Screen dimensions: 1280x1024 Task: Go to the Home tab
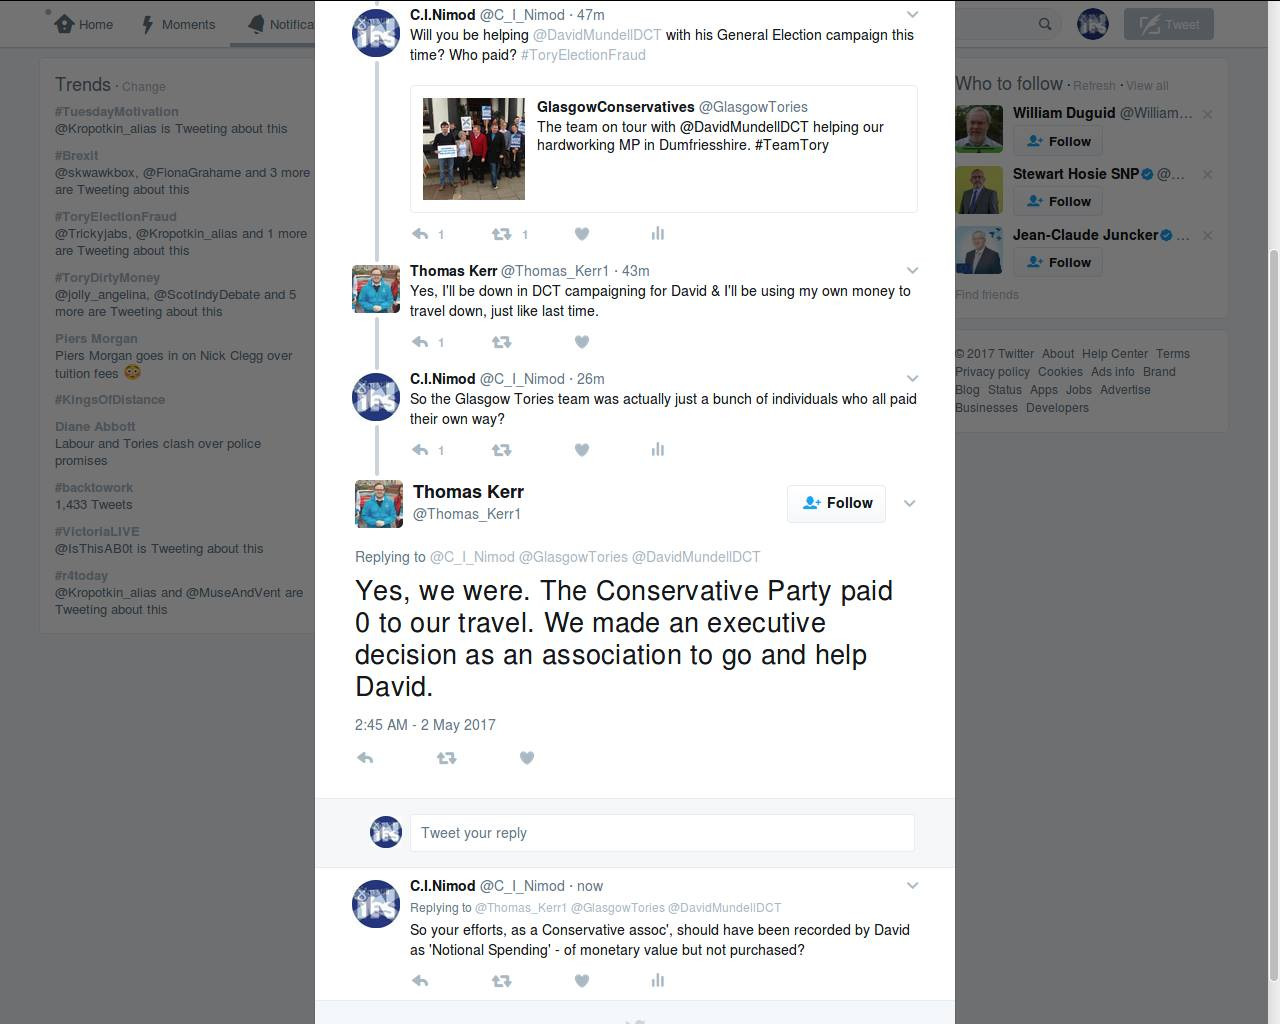(83, 24)
